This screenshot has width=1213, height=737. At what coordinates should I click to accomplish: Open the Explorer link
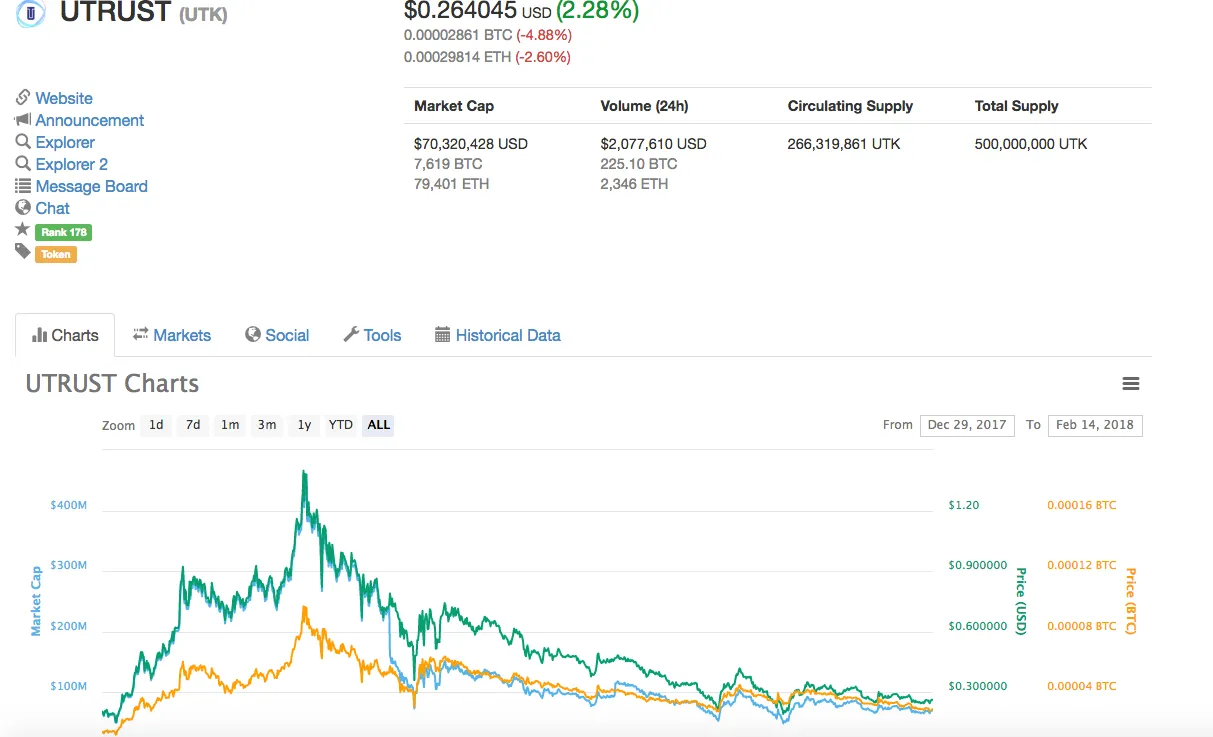[x=65, y=142]
